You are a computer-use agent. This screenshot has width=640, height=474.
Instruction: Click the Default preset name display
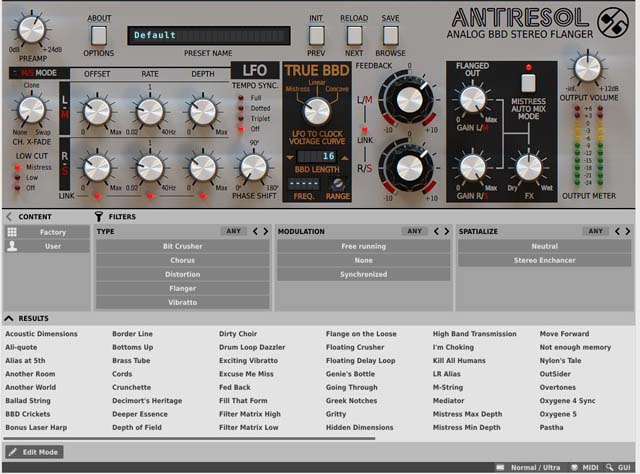[x=209, y=35]
